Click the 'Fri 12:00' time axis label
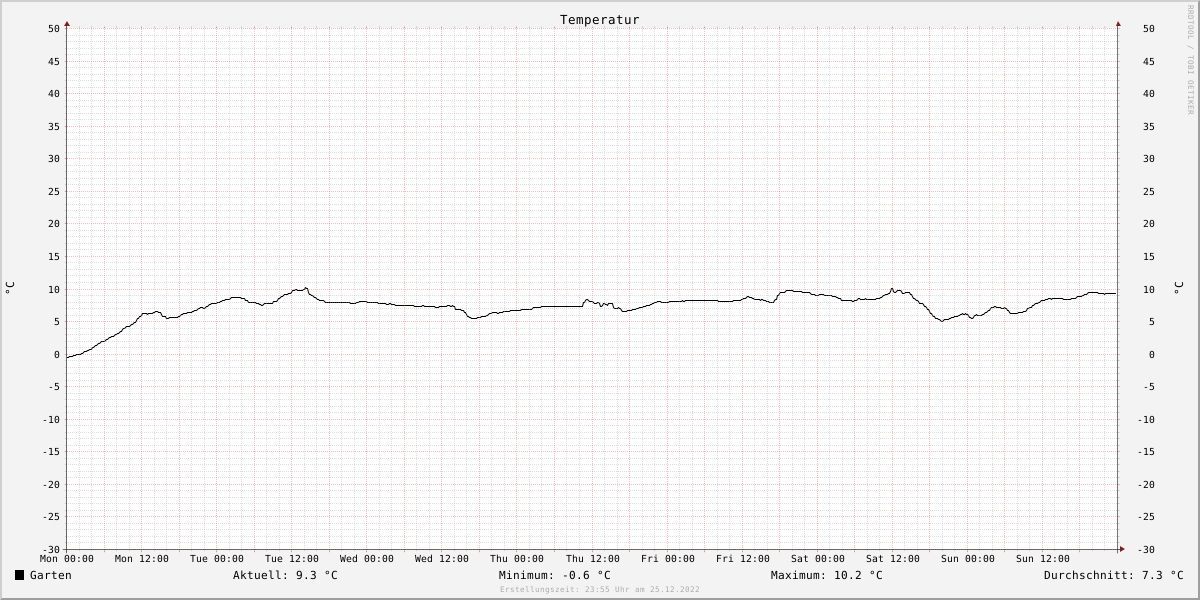Viewport: 1200px width, 600px height. click(743, 559)
